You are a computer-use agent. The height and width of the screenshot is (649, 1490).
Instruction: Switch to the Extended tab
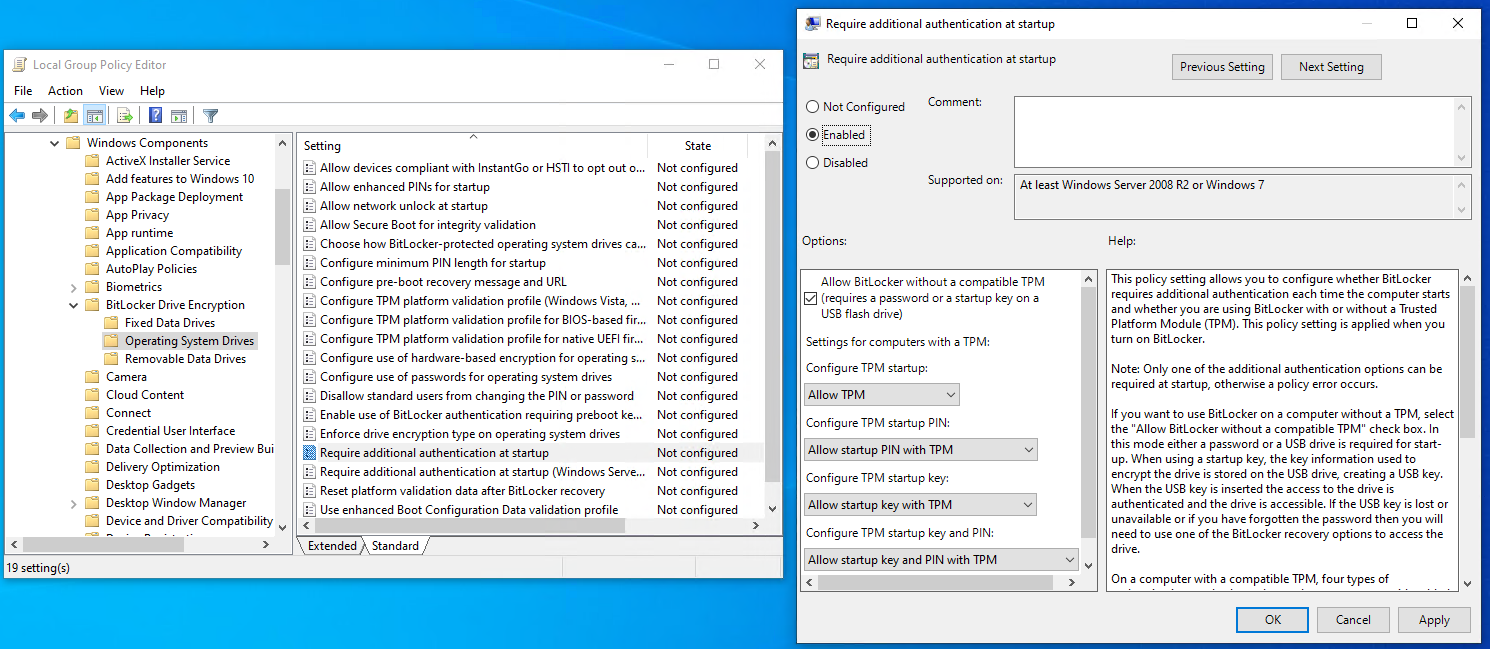coord(332,546)
